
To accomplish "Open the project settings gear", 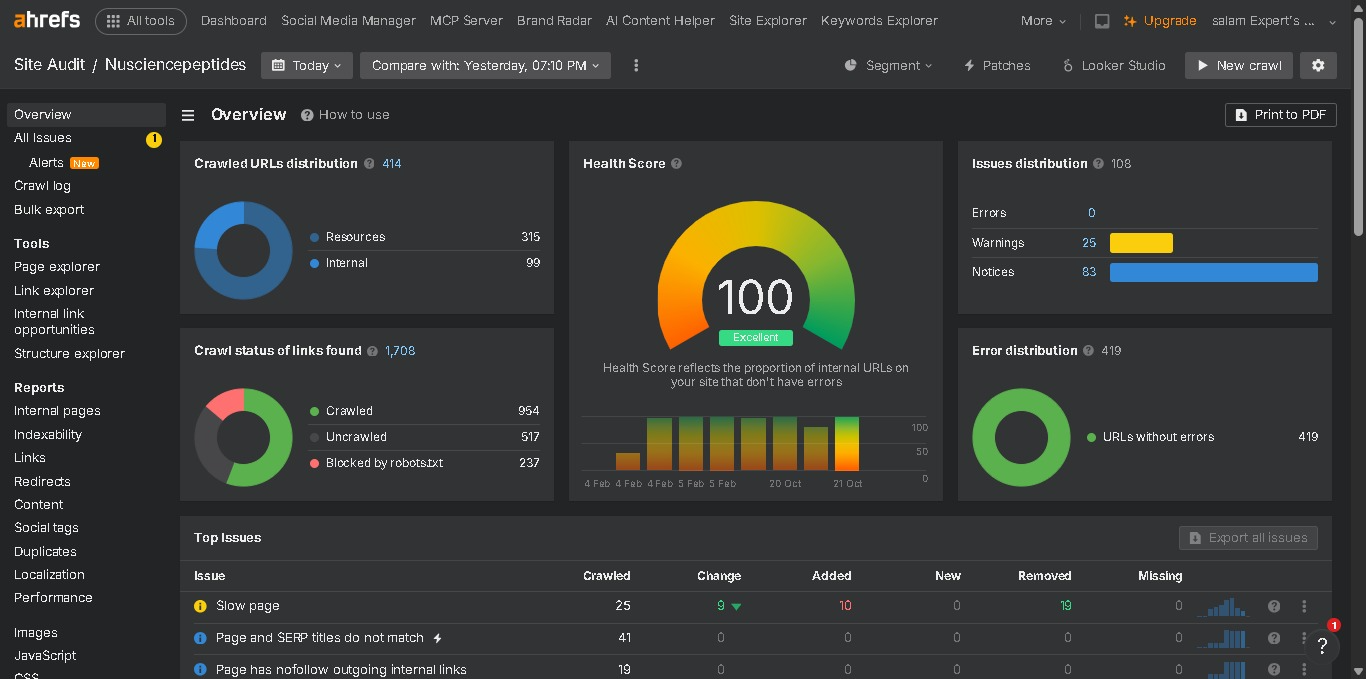I will (x=1318, y=65).
